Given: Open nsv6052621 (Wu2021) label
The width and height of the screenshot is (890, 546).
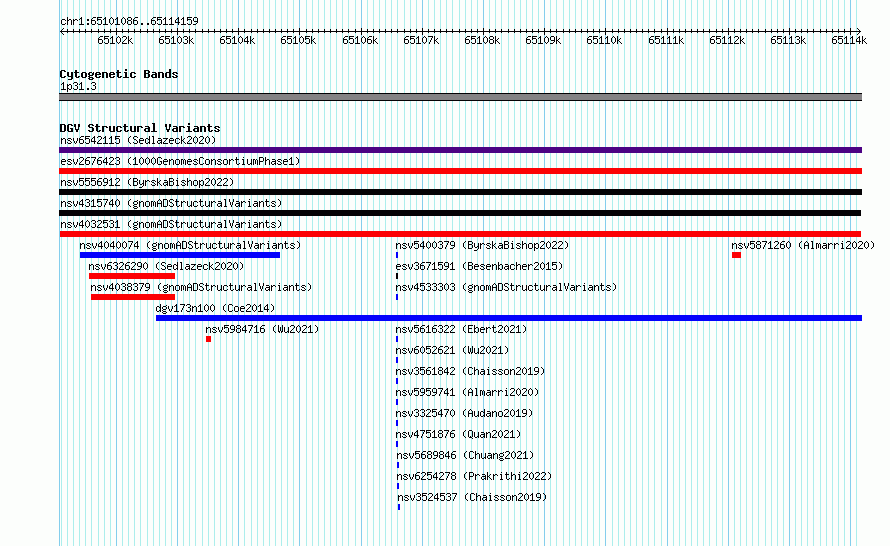Looking at the screenshot, I should click(x=452, y=350).
